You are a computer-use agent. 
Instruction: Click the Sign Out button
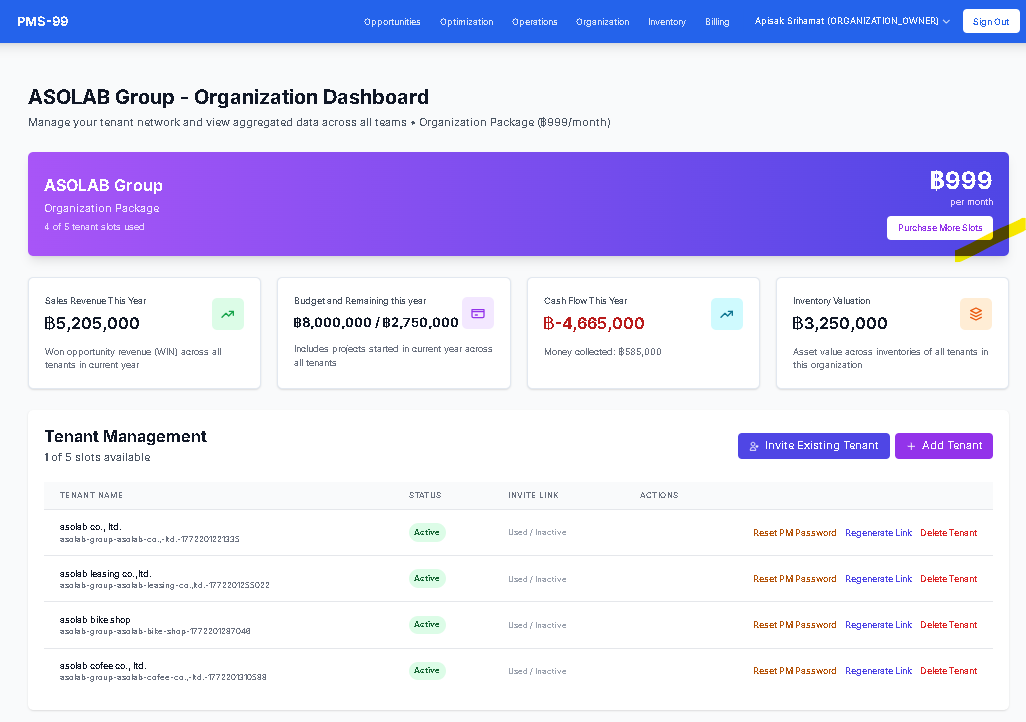click(x=990, y=20)
